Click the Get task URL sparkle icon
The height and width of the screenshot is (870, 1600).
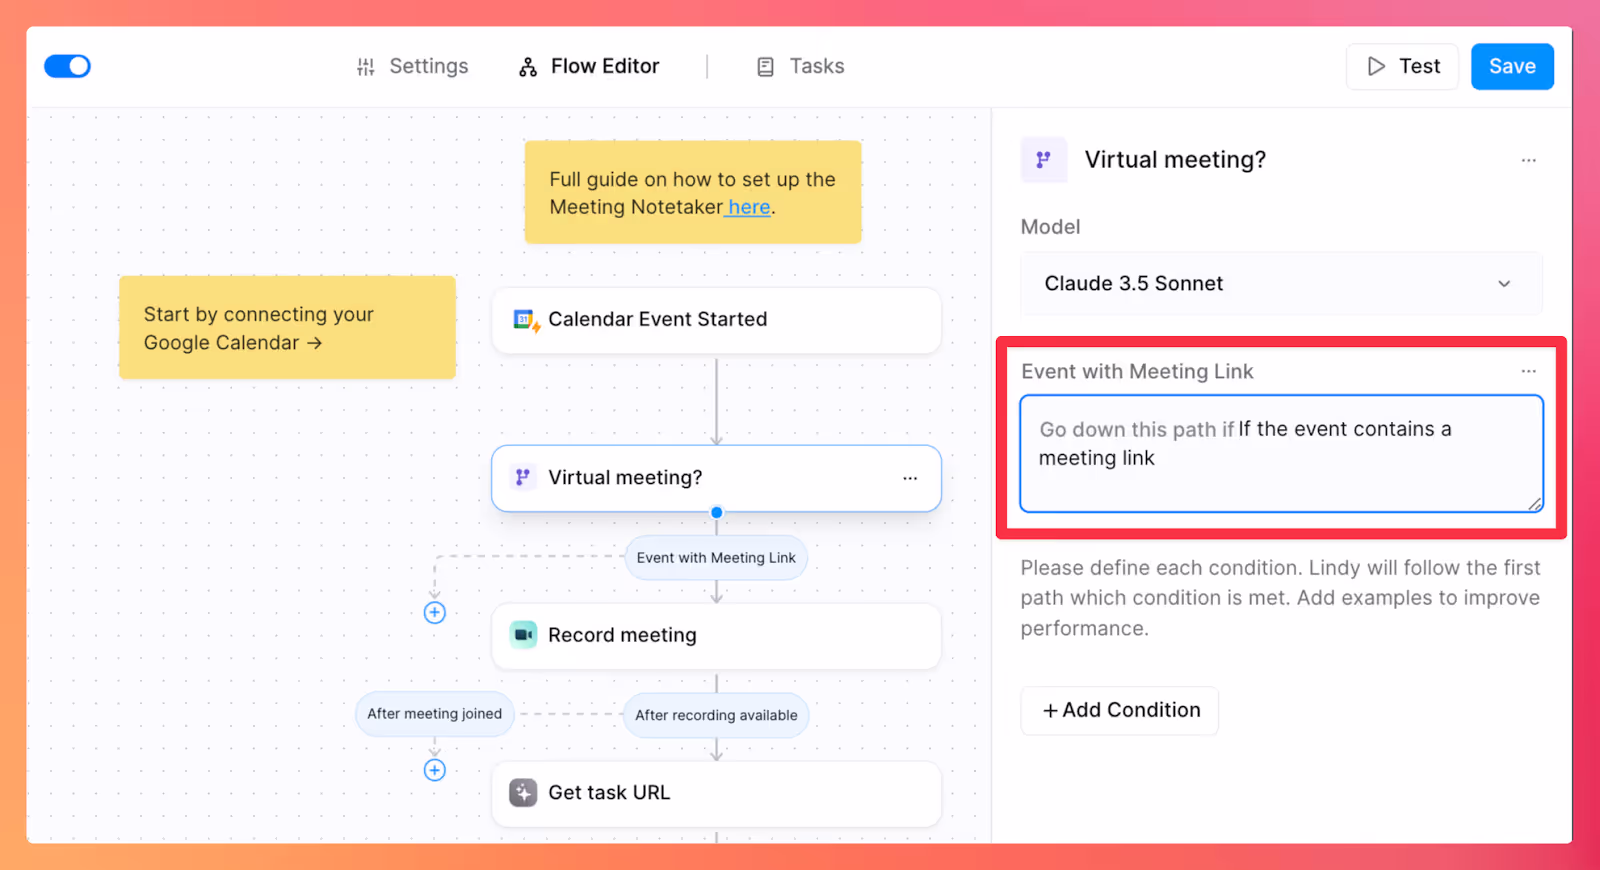(x=523, y=793)
